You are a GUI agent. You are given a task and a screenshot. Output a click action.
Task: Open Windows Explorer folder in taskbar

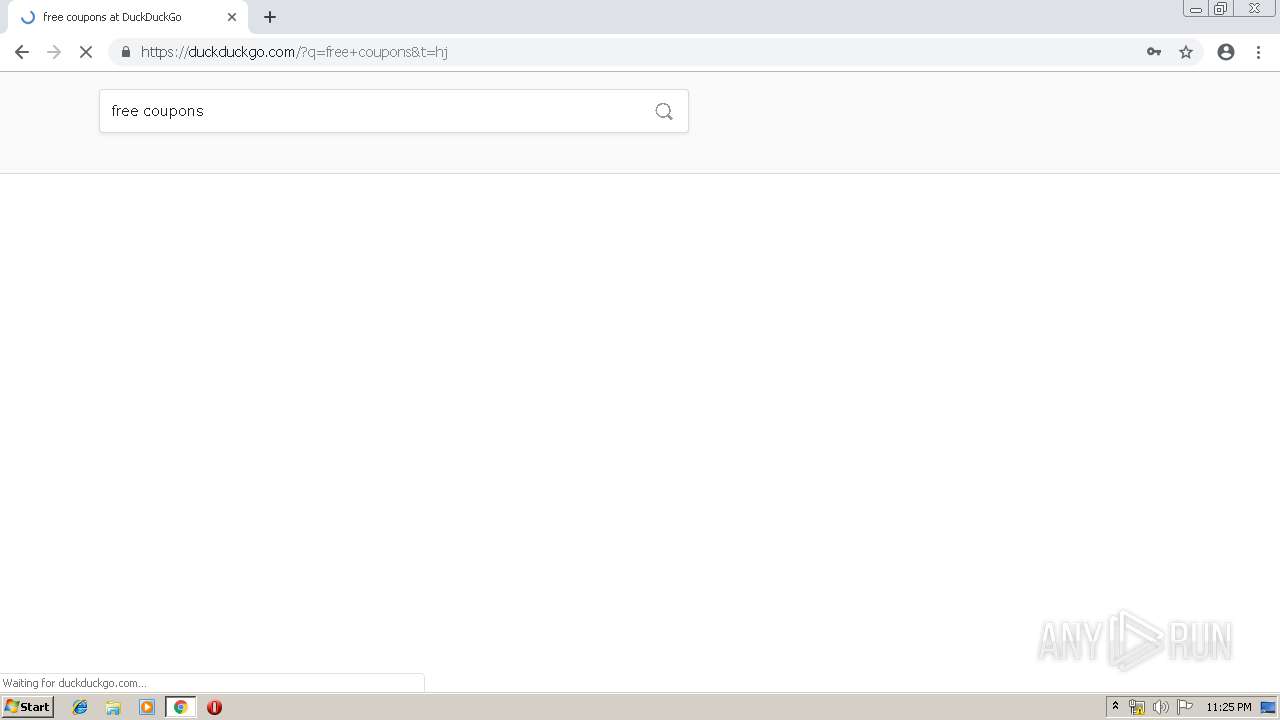tap(113, 707)
